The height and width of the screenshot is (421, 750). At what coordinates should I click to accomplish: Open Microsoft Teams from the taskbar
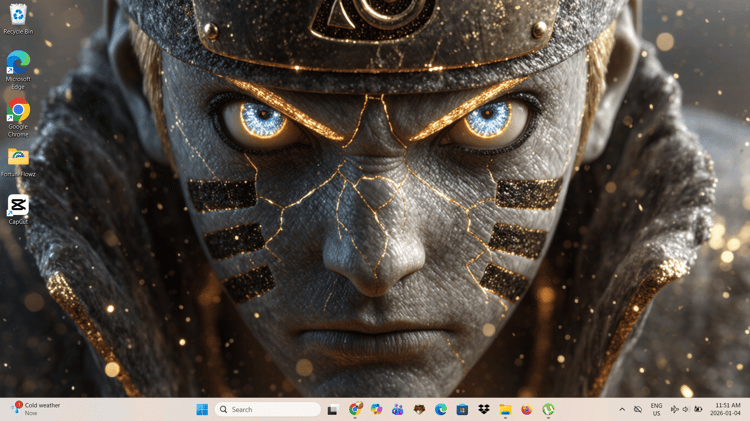pos(397,410)
